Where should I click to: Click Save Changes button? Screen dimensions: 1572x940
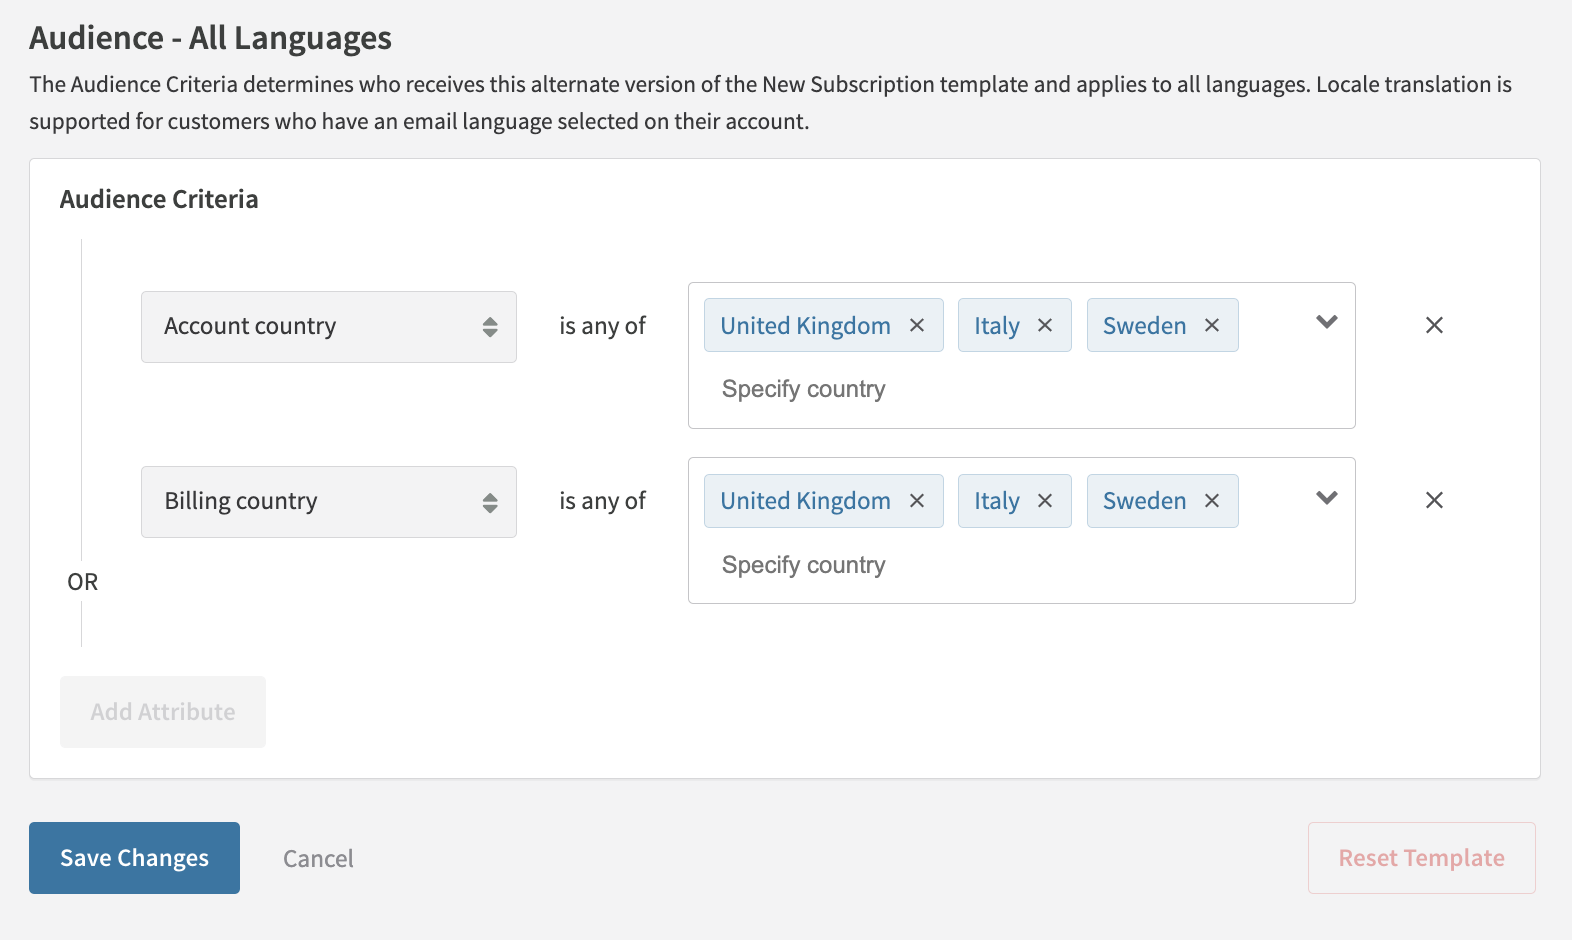(134, 858)
